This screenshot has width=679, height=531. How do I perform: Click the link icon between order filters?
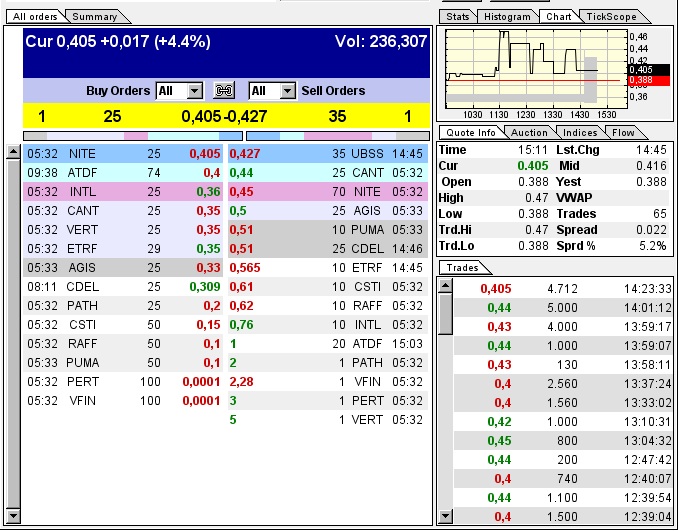point(225,91)
